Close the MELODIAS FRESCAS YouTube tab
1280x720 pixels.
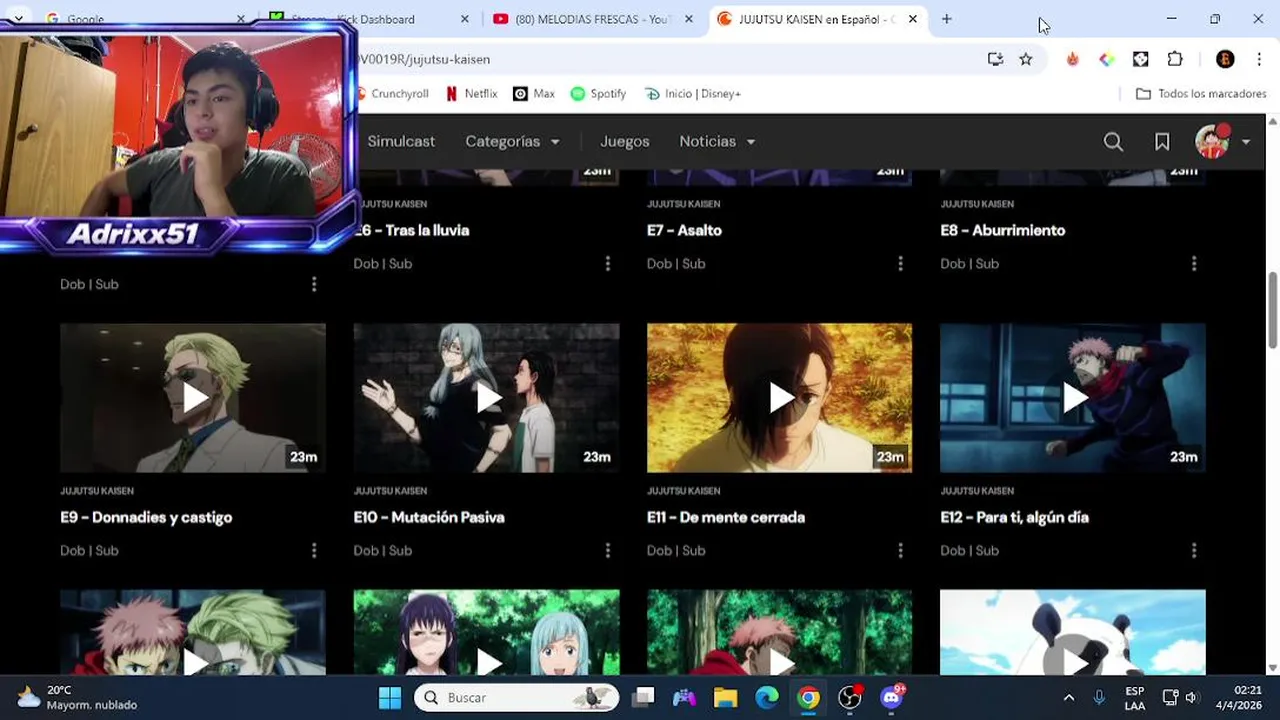click(689, 19)
